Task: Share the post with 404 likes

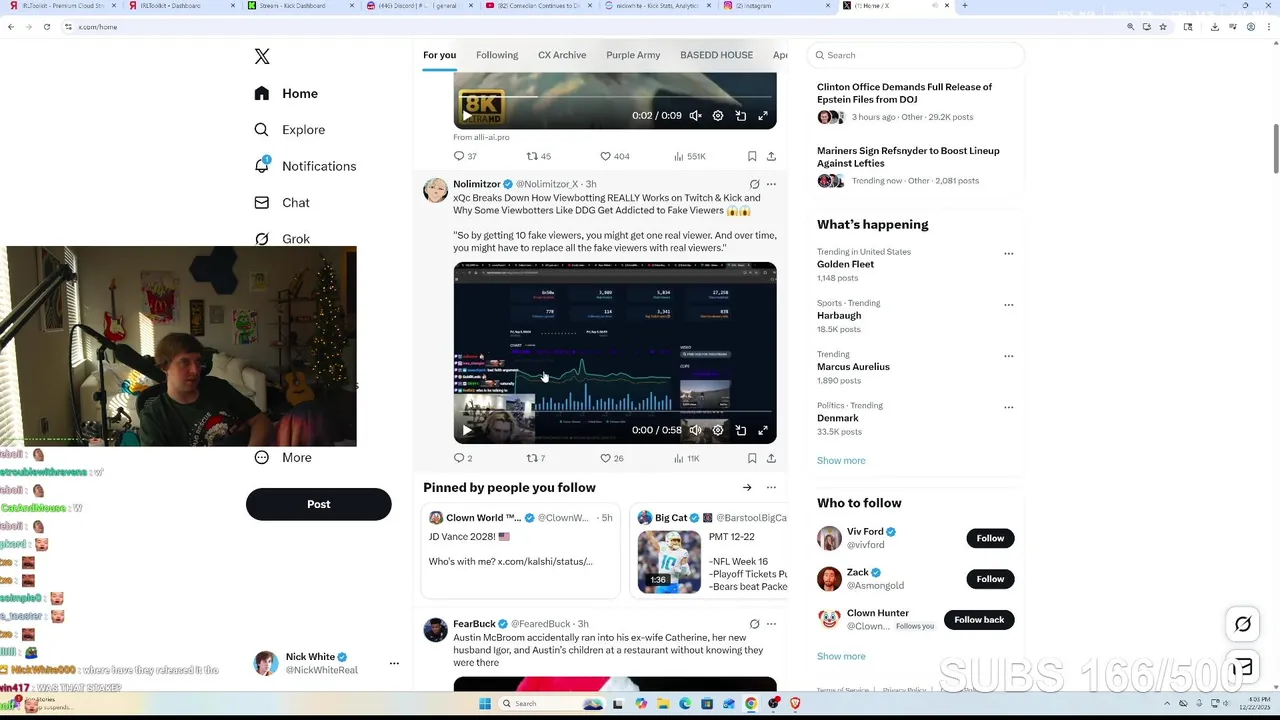Action: pyautogui.click(x=771, y=156)
